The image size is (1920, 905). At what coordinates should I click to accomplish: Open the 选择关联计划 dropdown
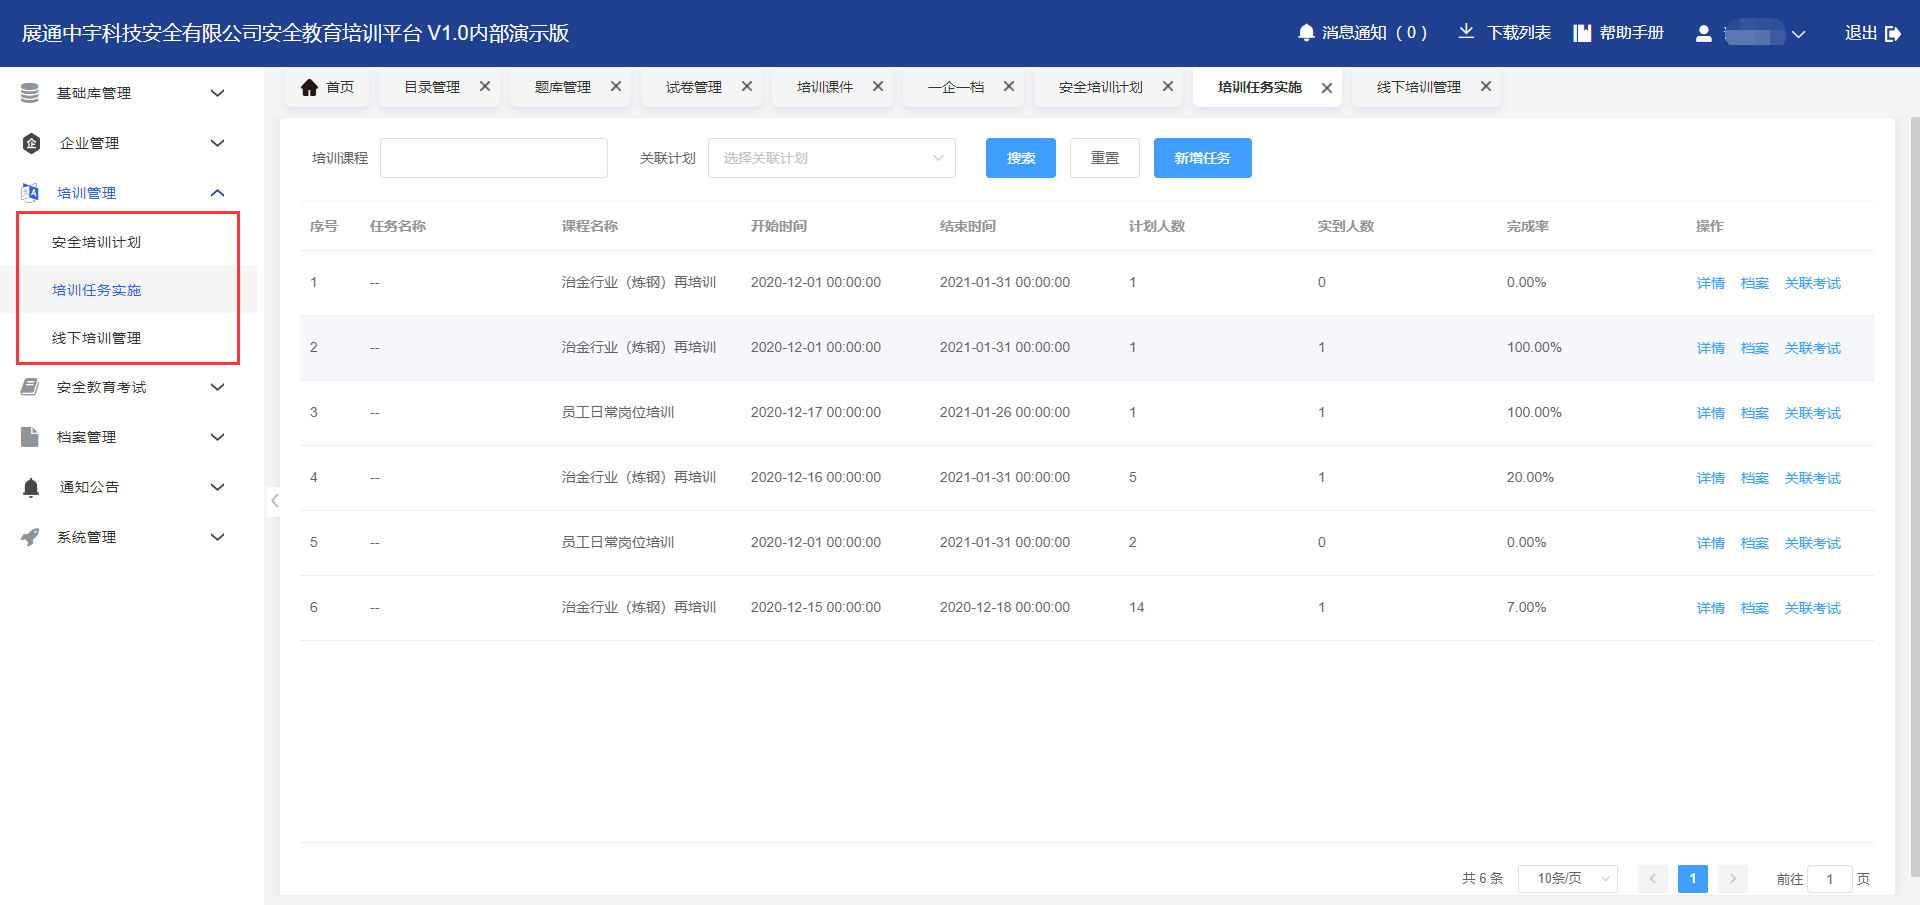point(832,158)
